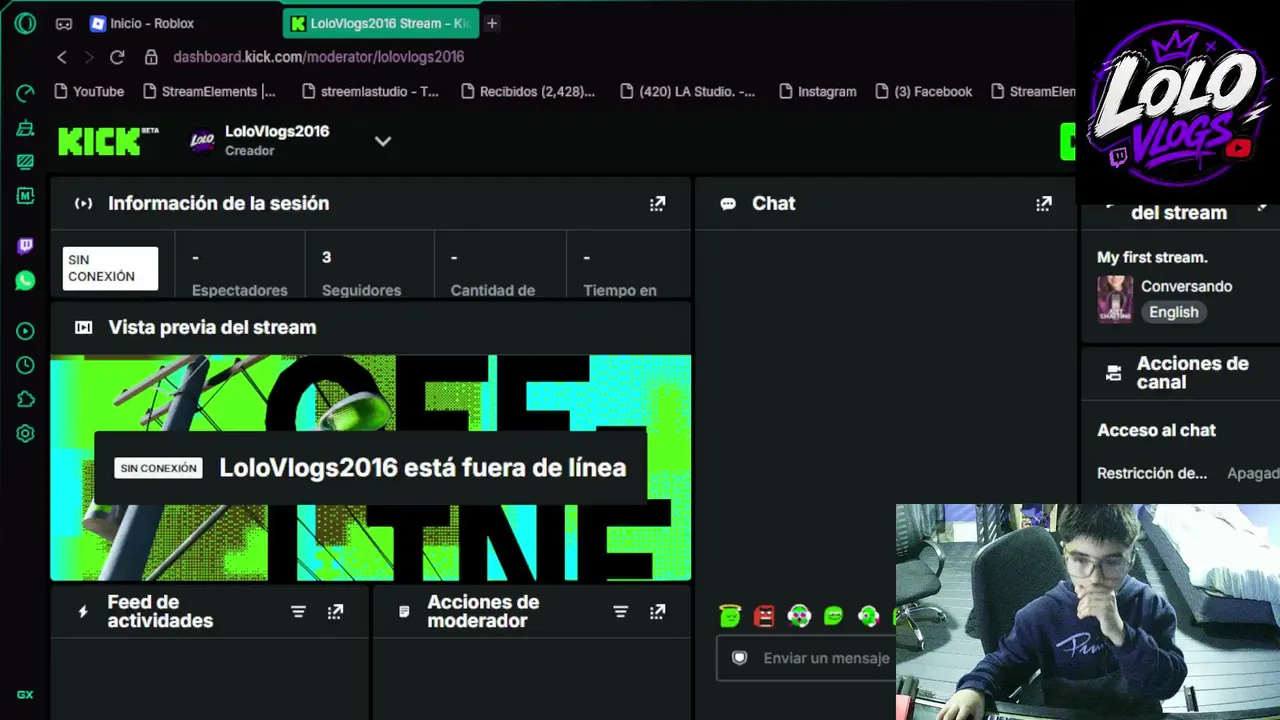This screenshot has width=1280, height=720.
Task: Insert the angel halo emote
Action: pyautogui.click(x=730, y=616)
